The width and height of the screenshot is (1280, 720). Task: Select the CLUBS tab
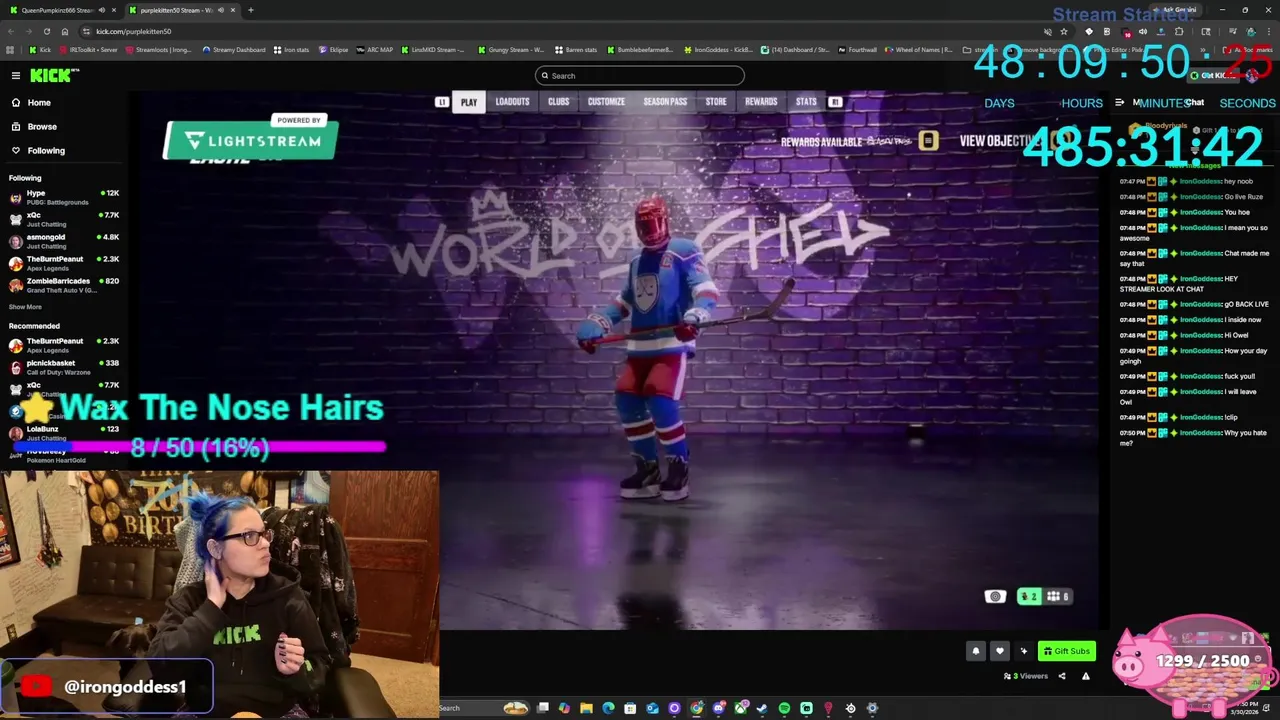click(558, 102)
